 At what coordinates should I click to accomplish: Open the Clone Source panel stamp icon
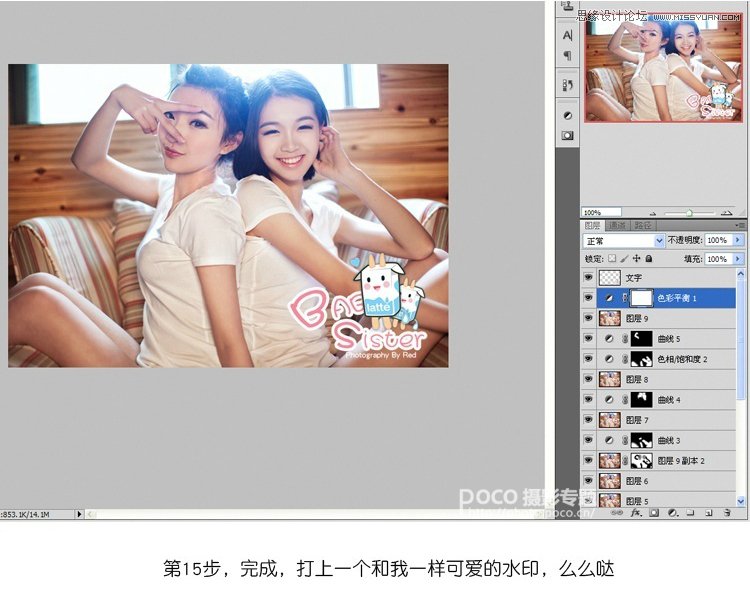coord(568,6)
